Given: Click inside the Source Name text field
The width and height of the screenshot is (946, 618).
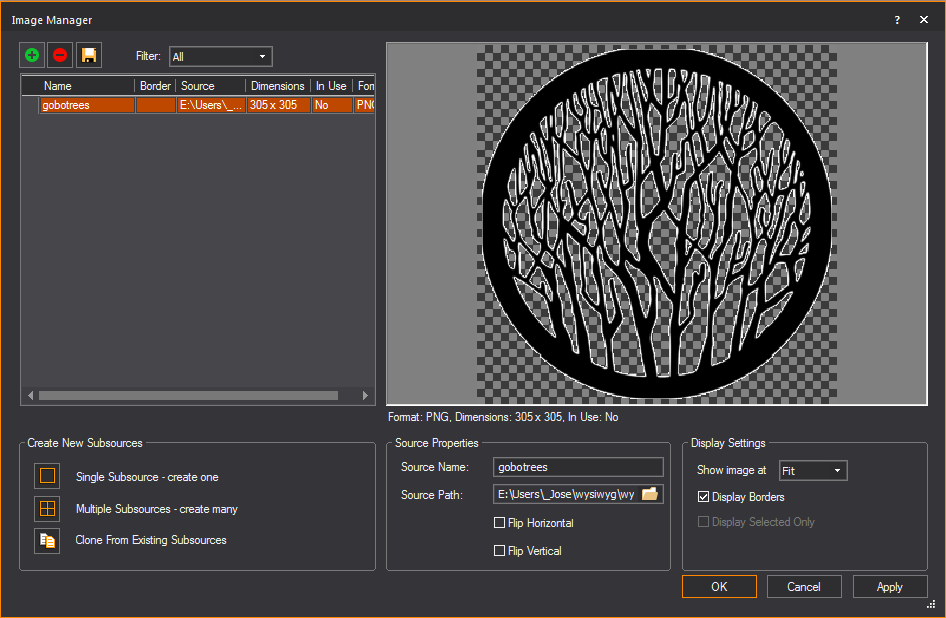Looking at the screenshot, I should click(x=578, y=466).
